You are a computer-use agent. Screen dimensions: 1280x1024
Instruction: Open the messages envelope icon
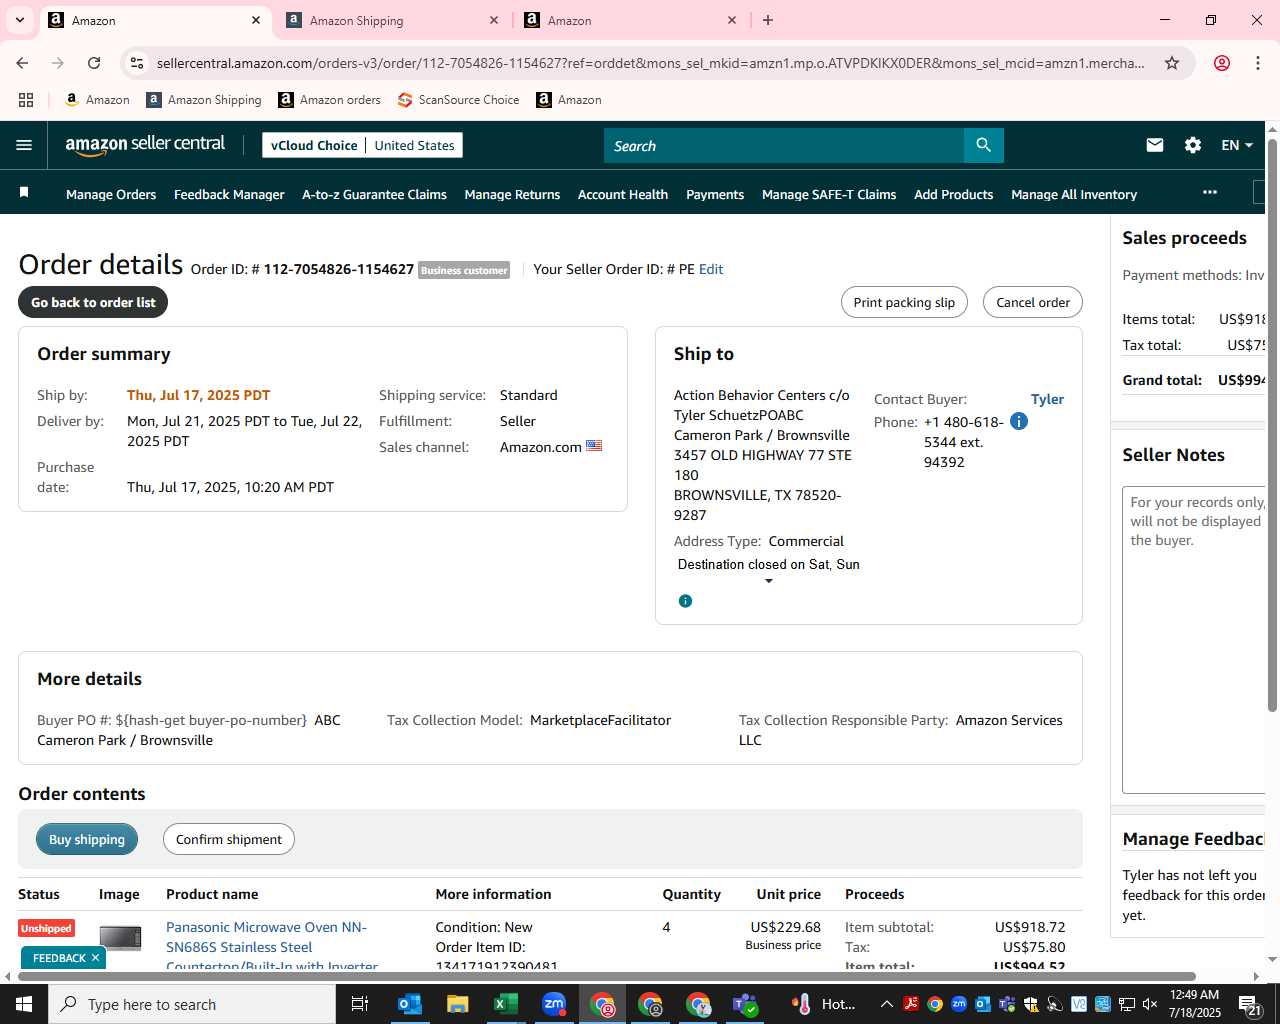click(x=1155, y=145)
